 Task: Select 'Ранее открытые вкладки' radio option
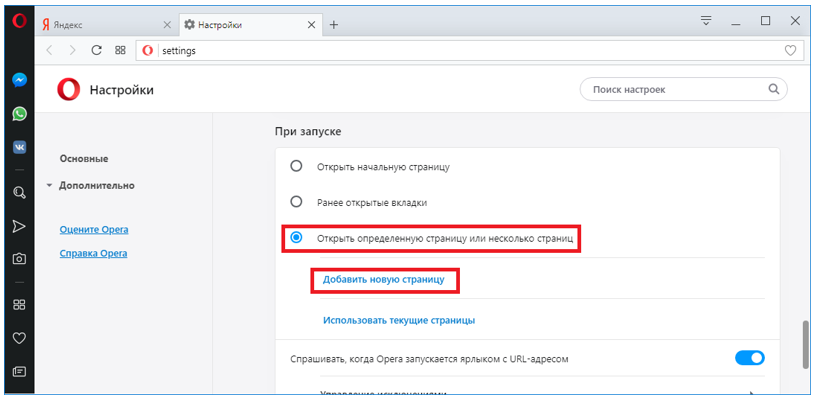coord(296,202)
